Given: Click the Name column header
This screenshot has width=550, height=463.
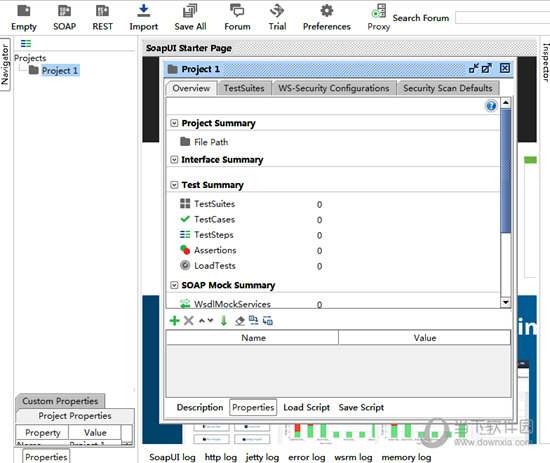Looking at the screenshot, I should tap(253, 338).
